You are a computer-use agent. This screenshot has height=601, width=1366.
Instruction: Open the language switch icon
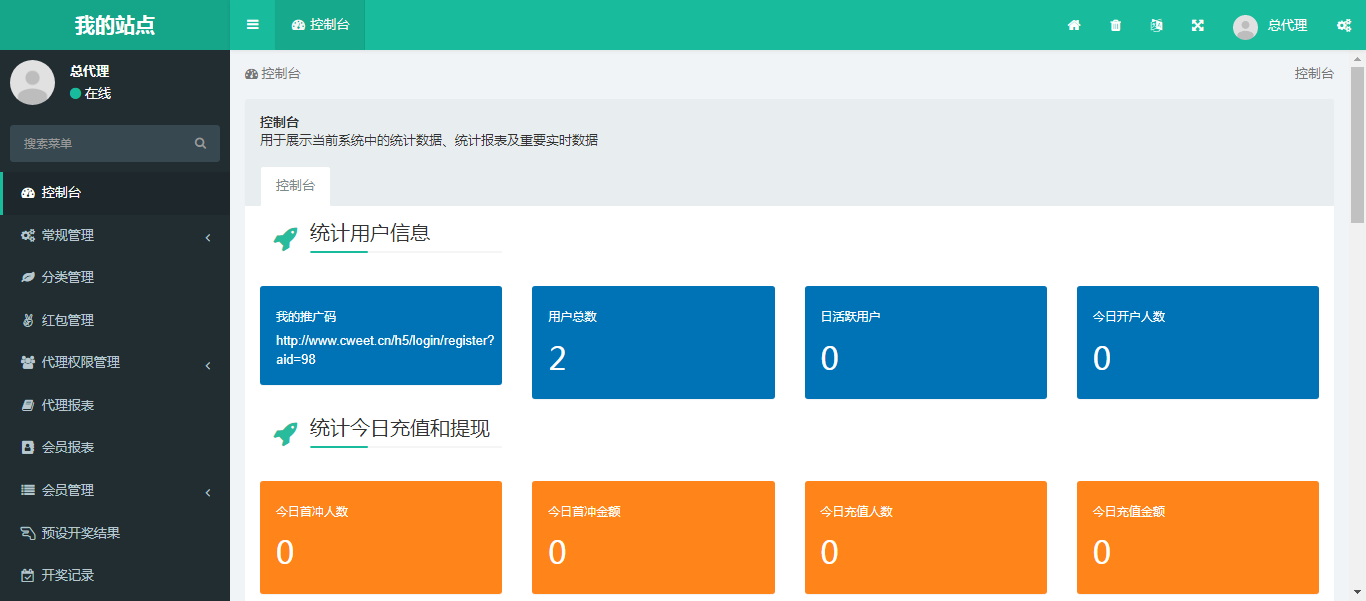(1156, 25)
